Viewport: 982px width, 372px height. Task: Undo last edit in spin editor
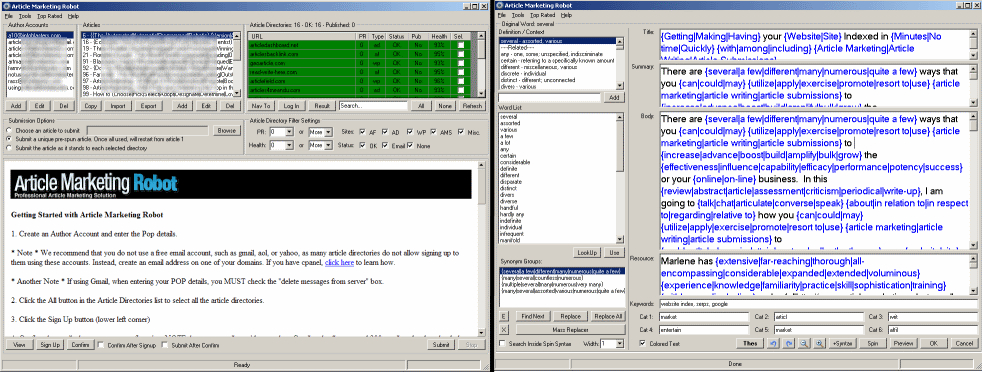(x=772, y=343)
